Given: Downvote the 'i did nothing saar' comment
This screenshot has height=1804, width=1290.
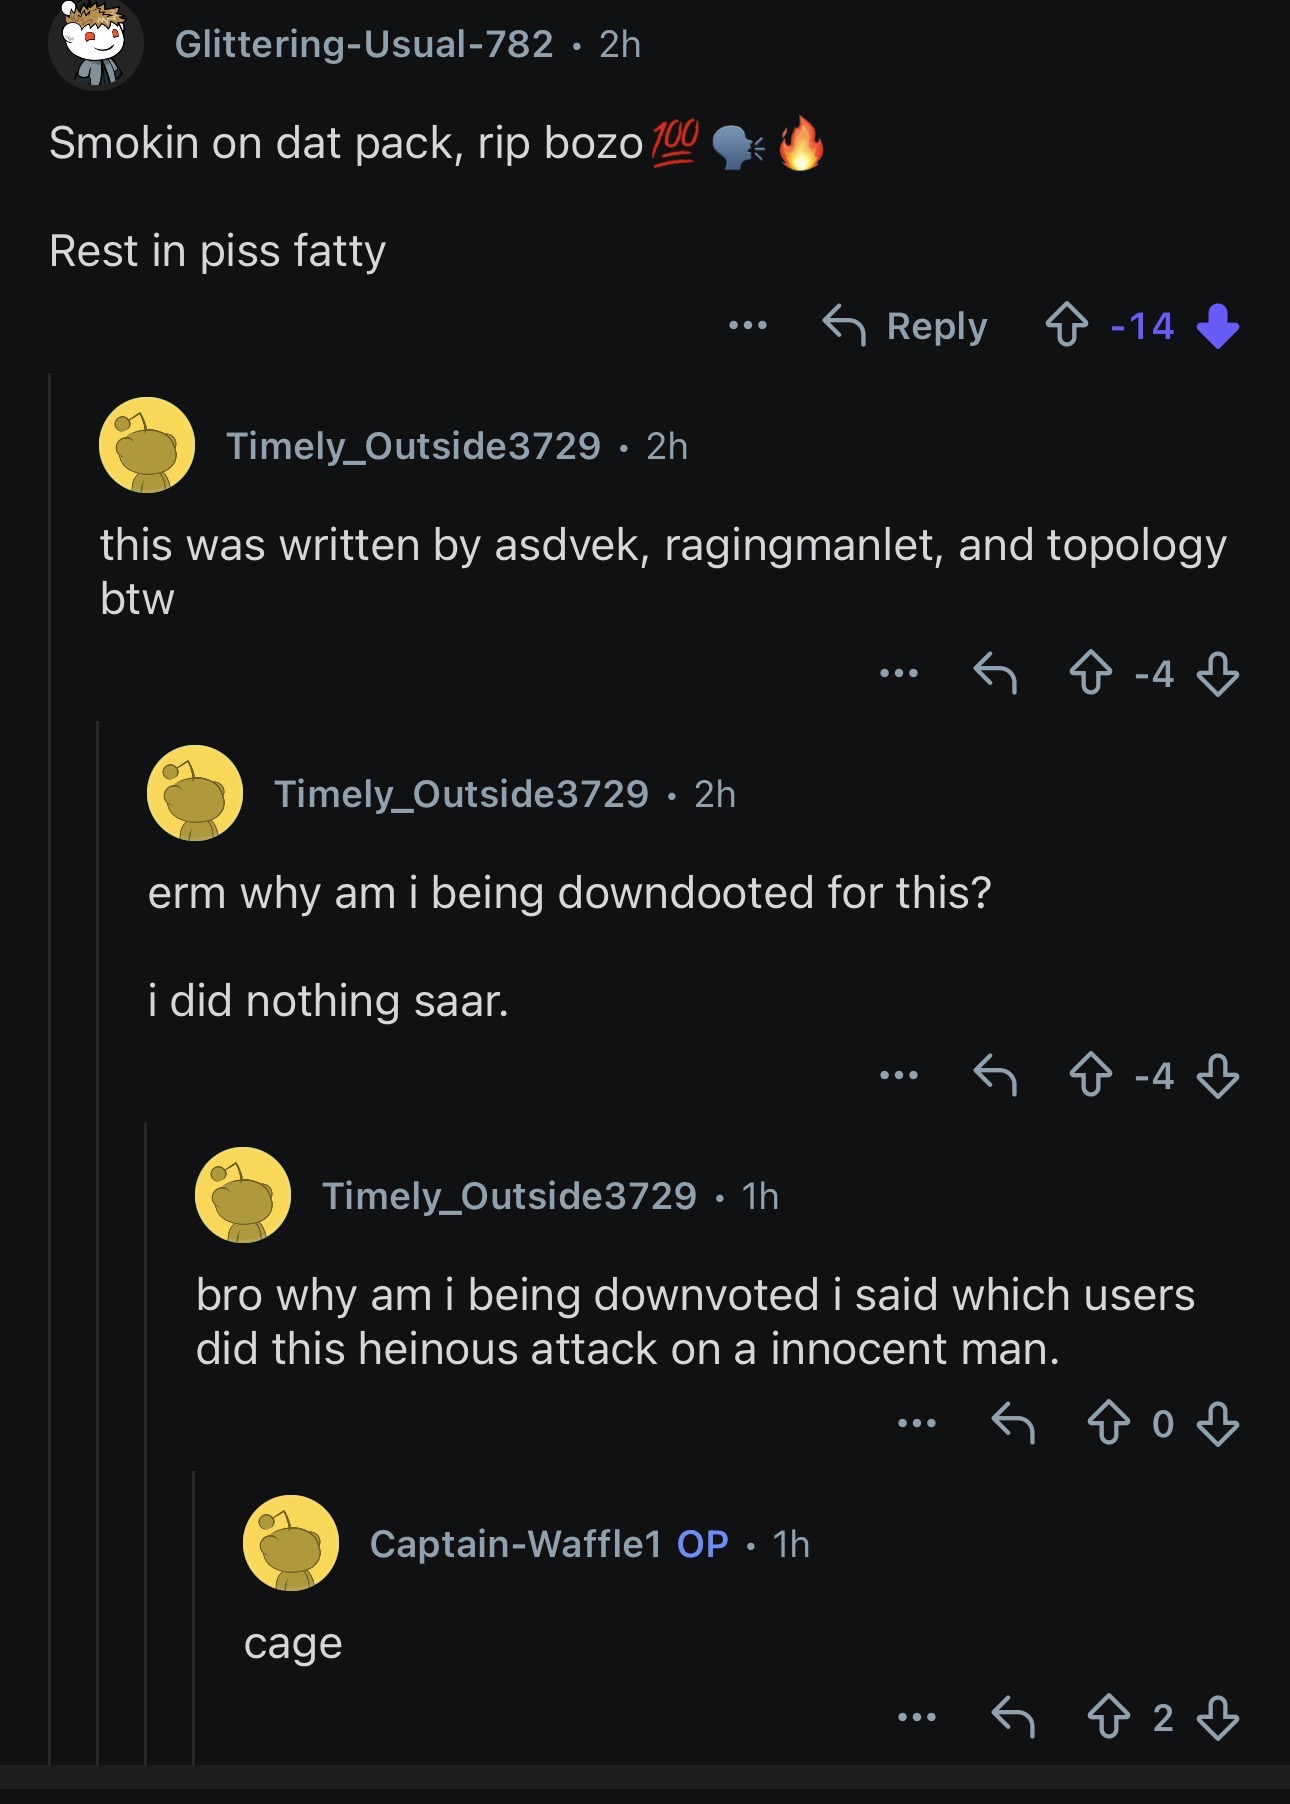Looking at the screenshot, I should [x=1217, y=1076].
